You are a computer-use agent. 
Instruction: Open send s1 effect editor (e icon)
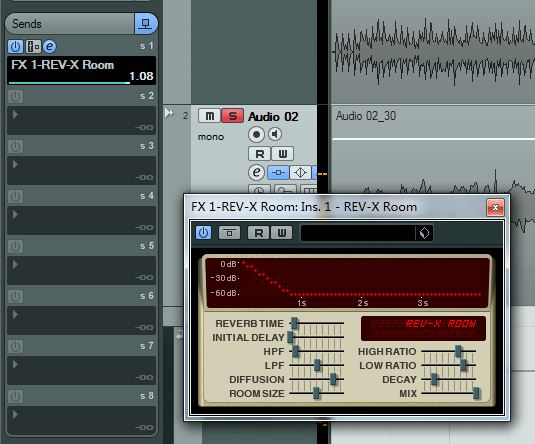pos(49,46)
